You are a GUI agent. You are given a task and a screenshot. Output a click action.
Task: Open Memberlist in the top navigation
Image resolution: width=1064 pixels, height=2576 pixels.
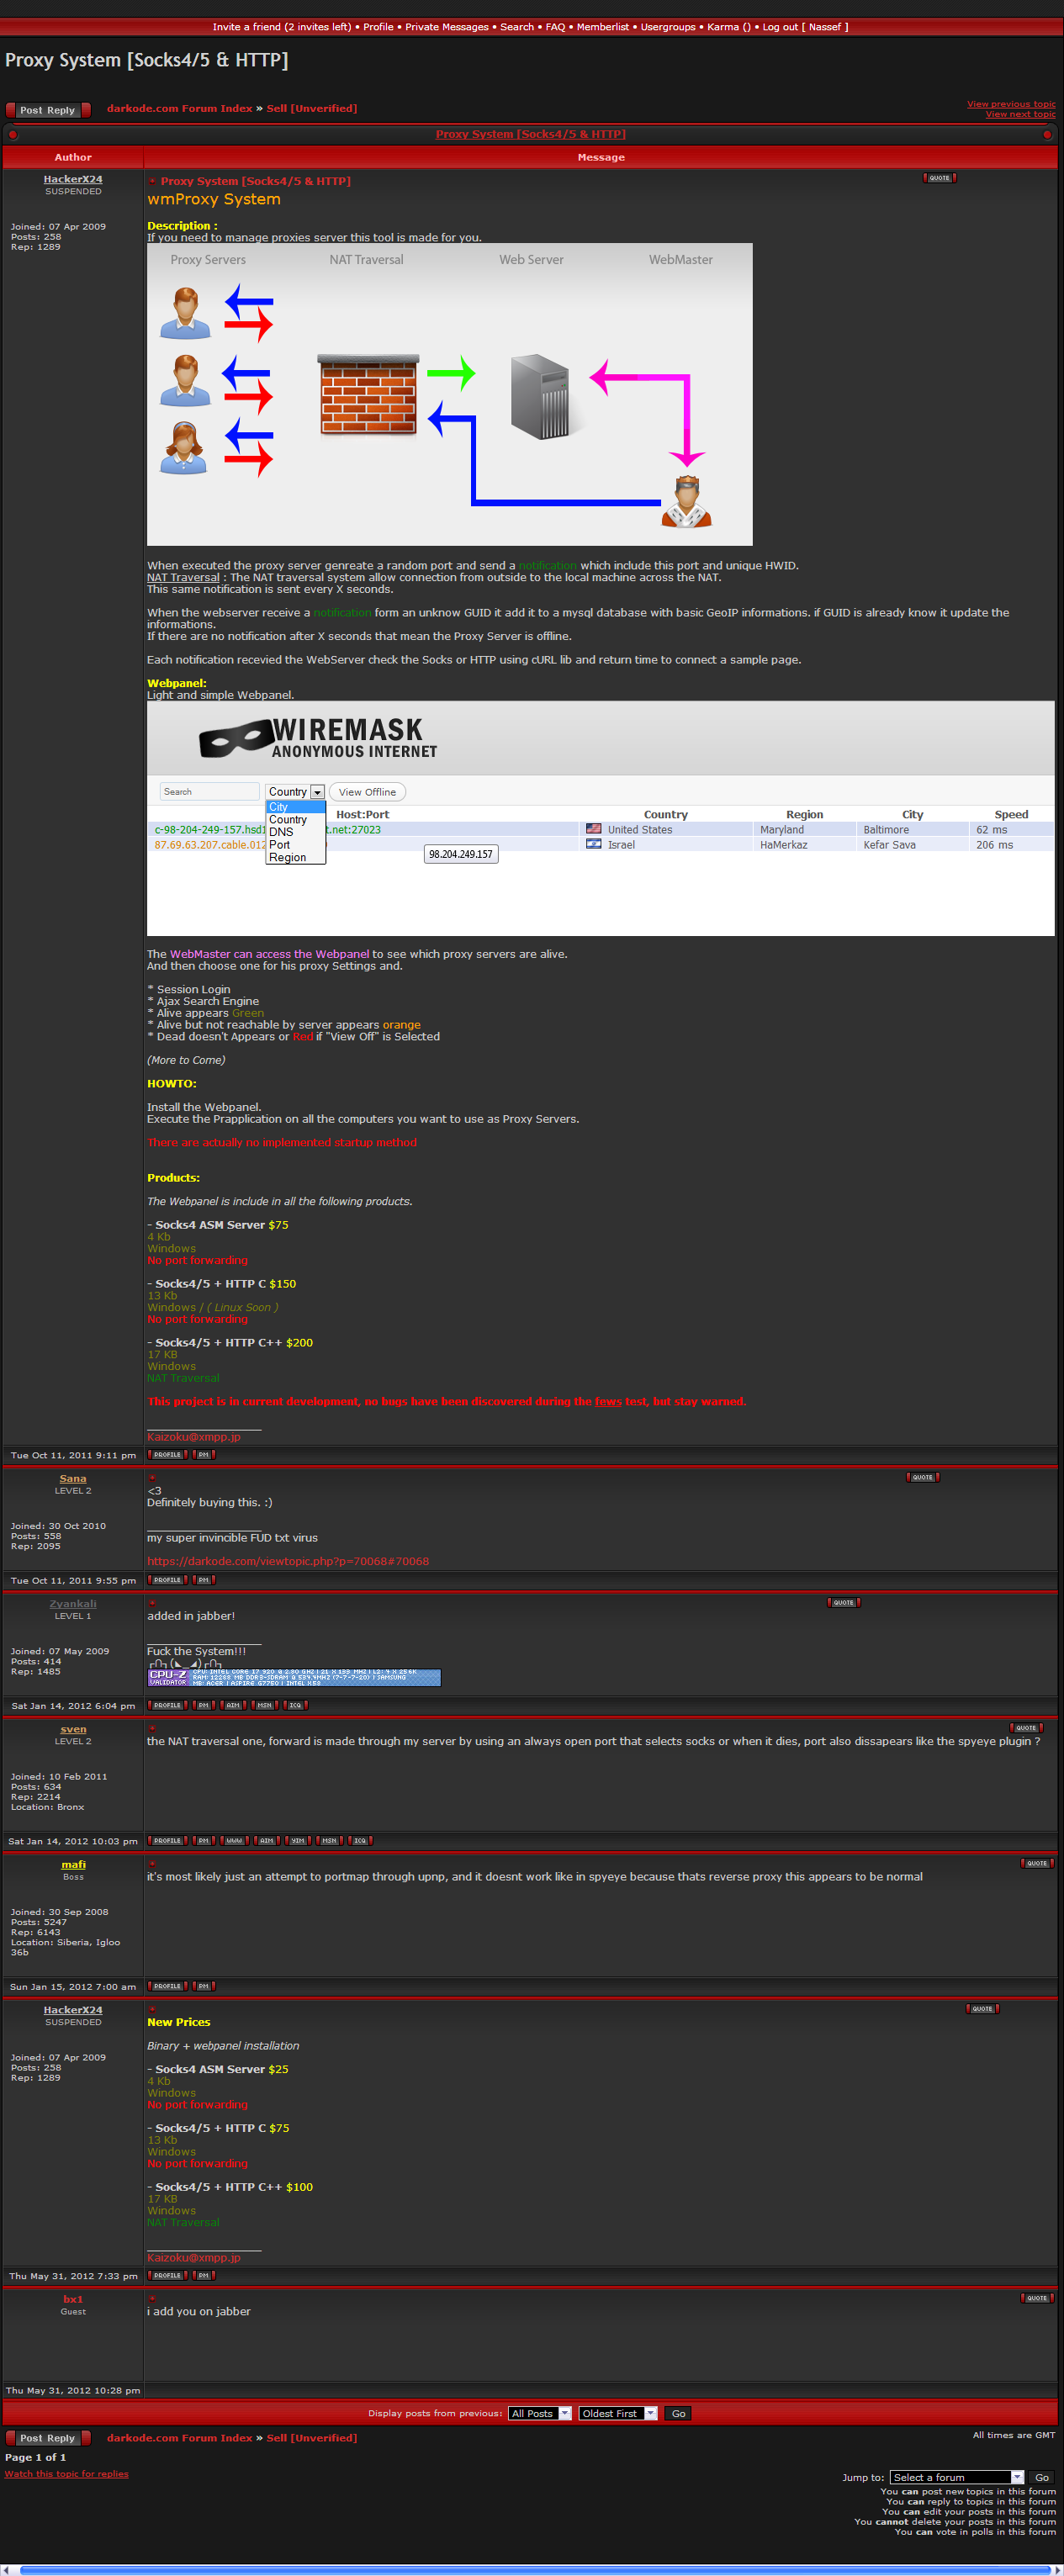(x=602, y=27)
